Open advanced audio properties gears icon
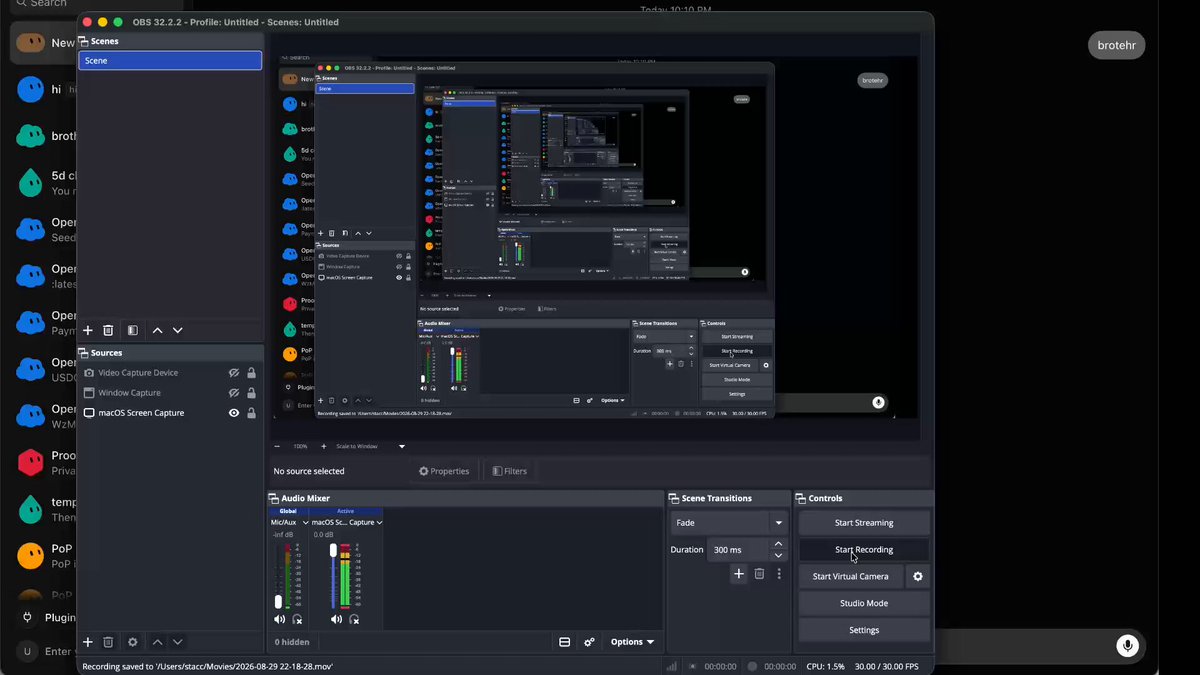 coord(589,642)
